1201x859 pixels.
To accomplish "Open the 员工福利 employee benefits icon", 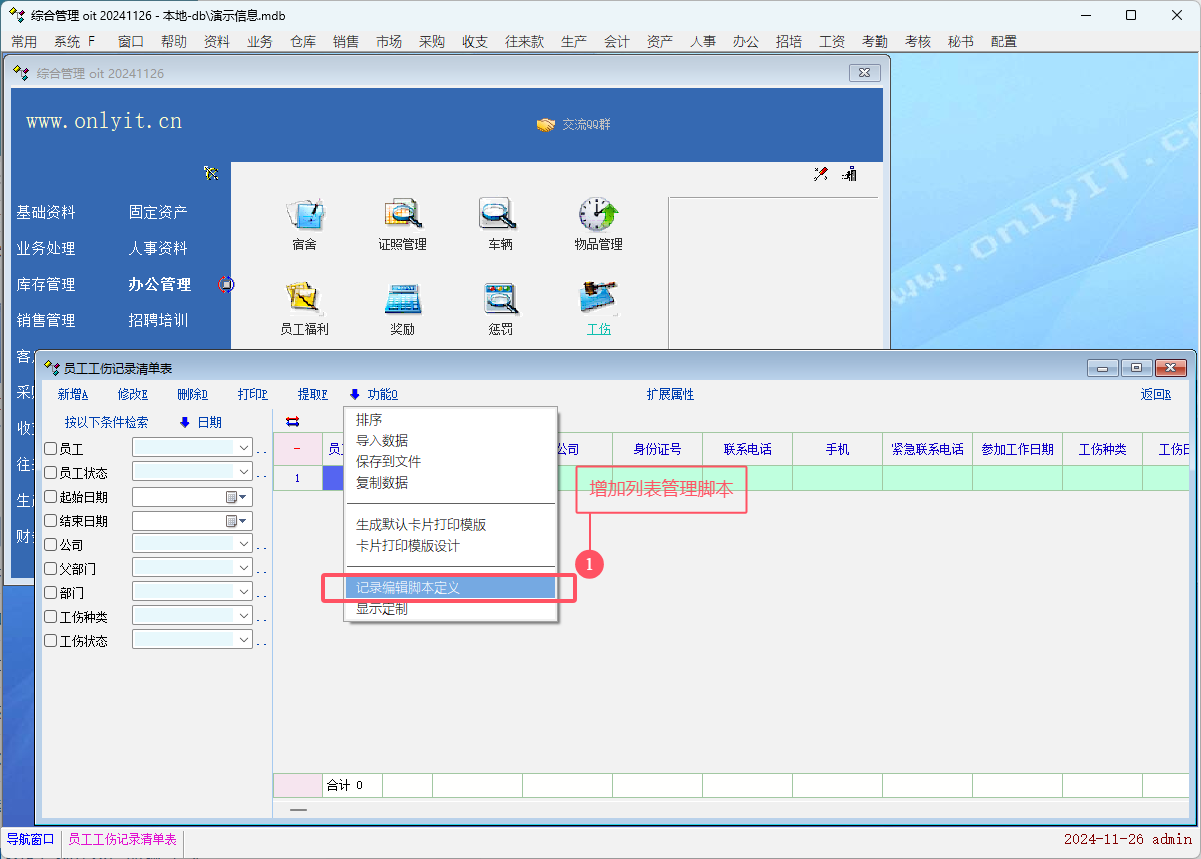I will tap(304, 299).
